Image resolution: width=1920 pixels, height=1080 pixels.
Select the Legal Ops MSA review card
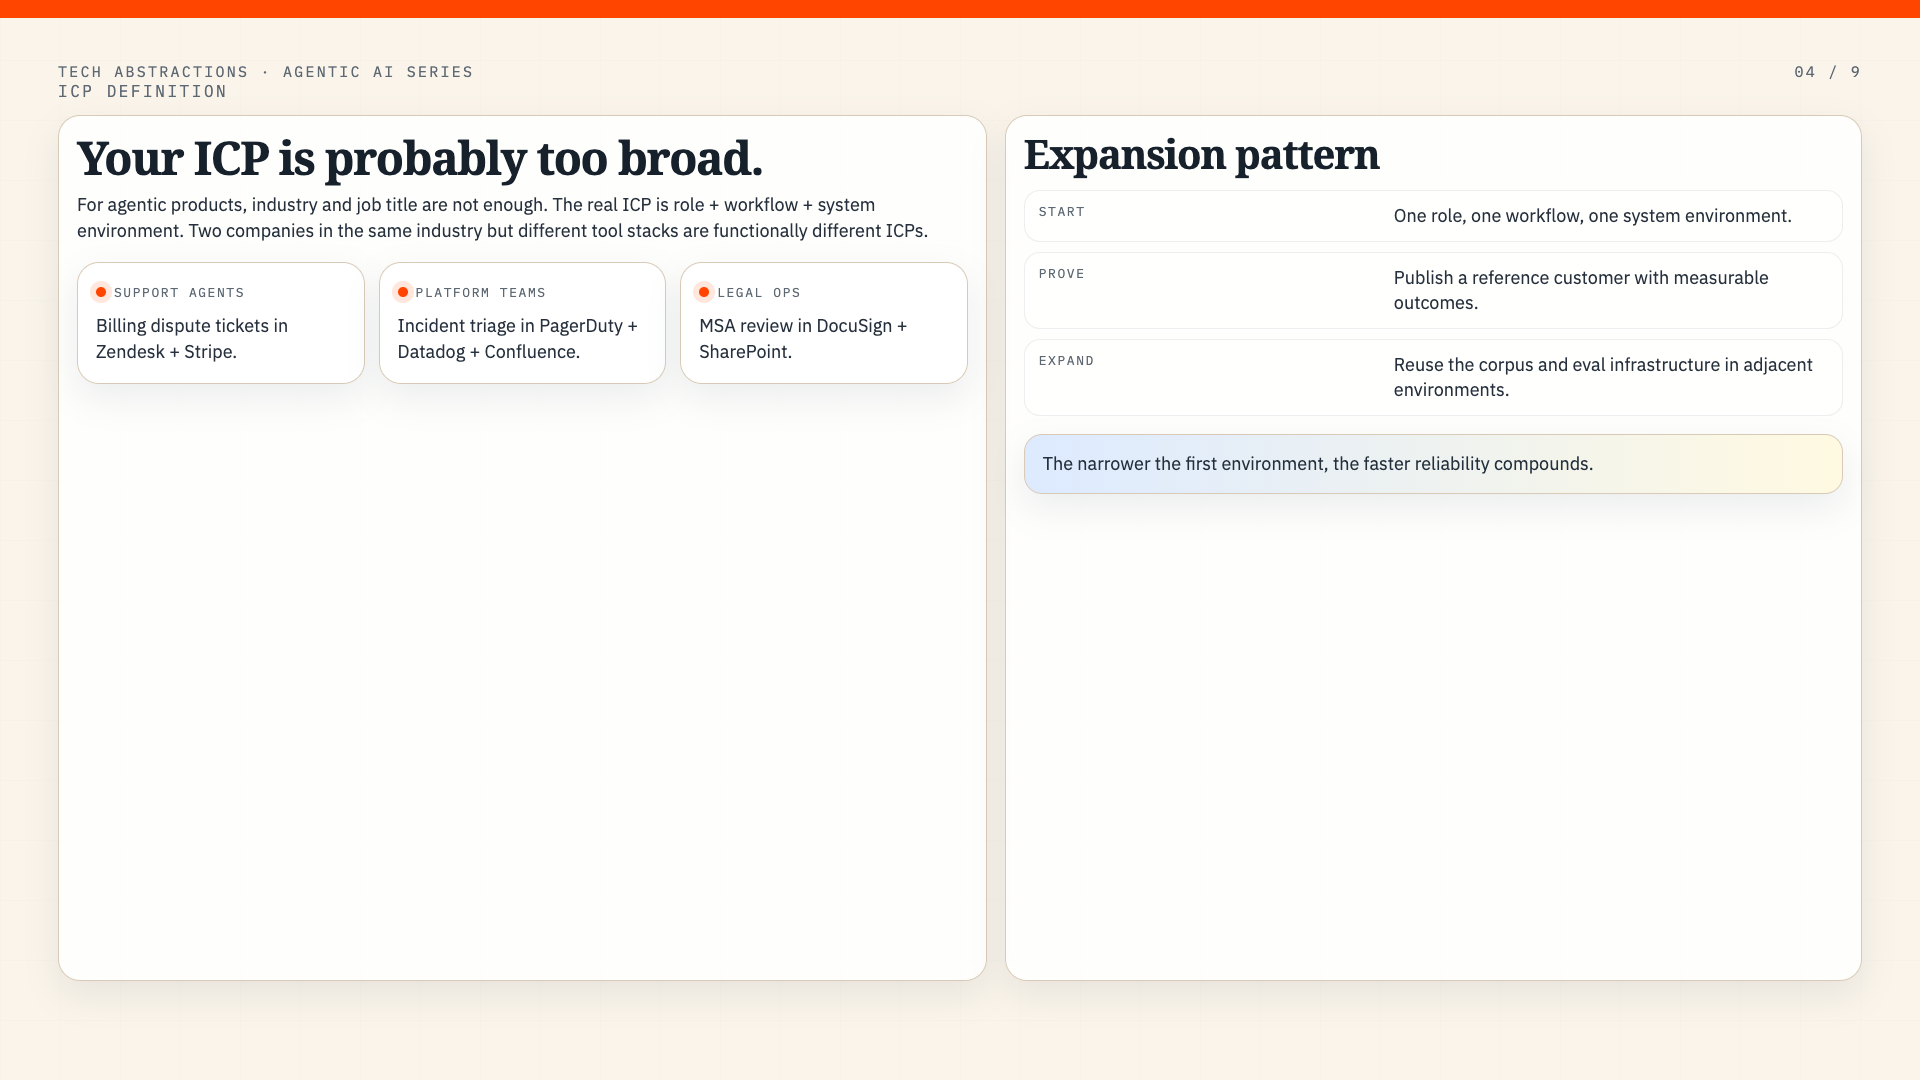click(x=824, y=323)
